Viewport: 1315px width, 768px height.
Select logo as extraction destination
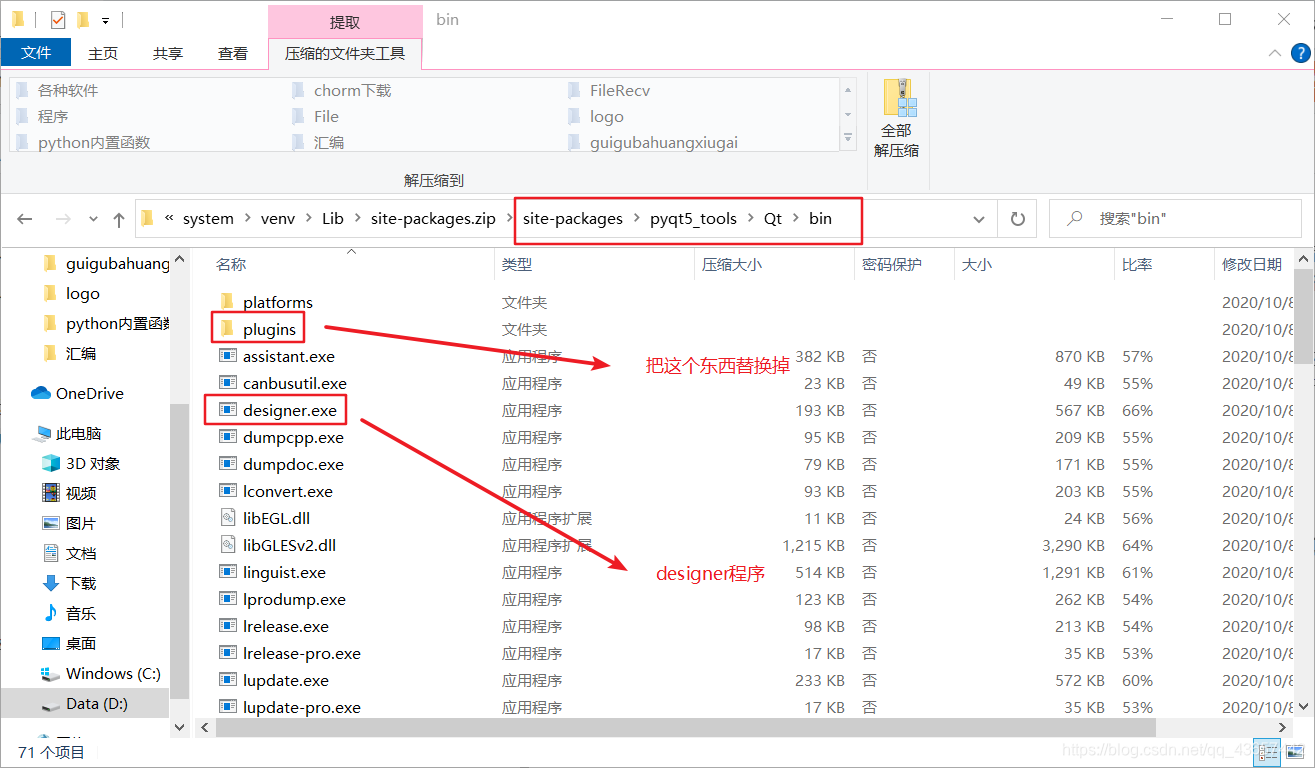pos(604,117)
